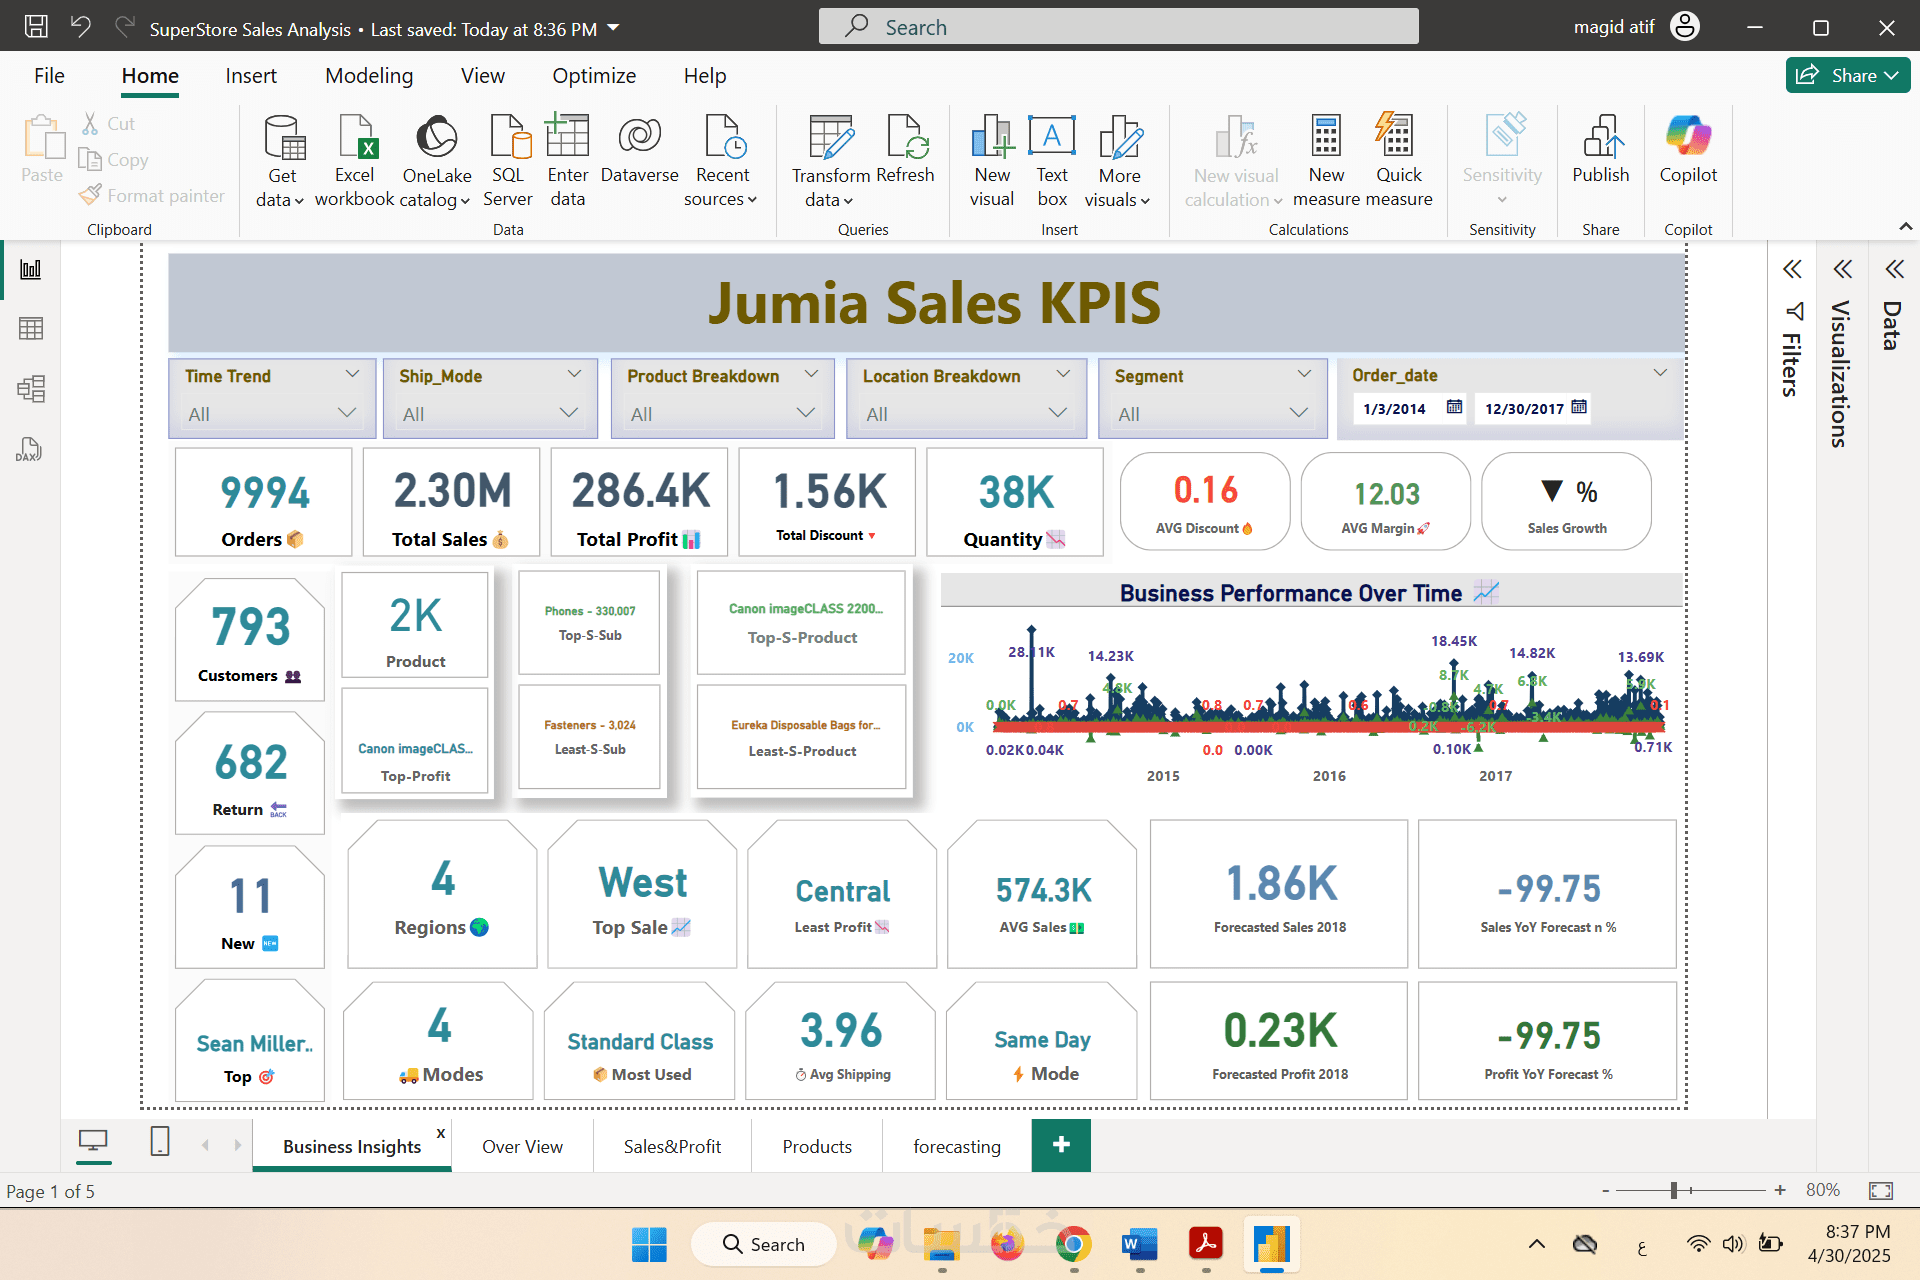Refresh the report data
The image size is (1920, 1280).
(905, 150)
